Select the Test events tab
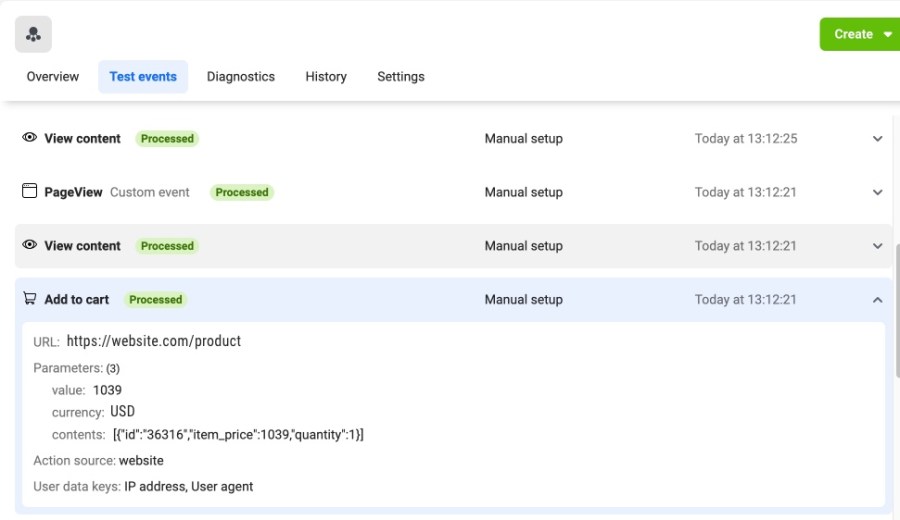 (x=143, y=77)
